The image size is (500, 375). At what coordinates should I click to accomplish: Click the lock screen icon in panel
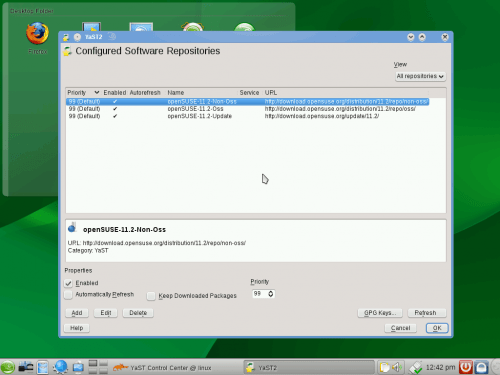[481, 367]
